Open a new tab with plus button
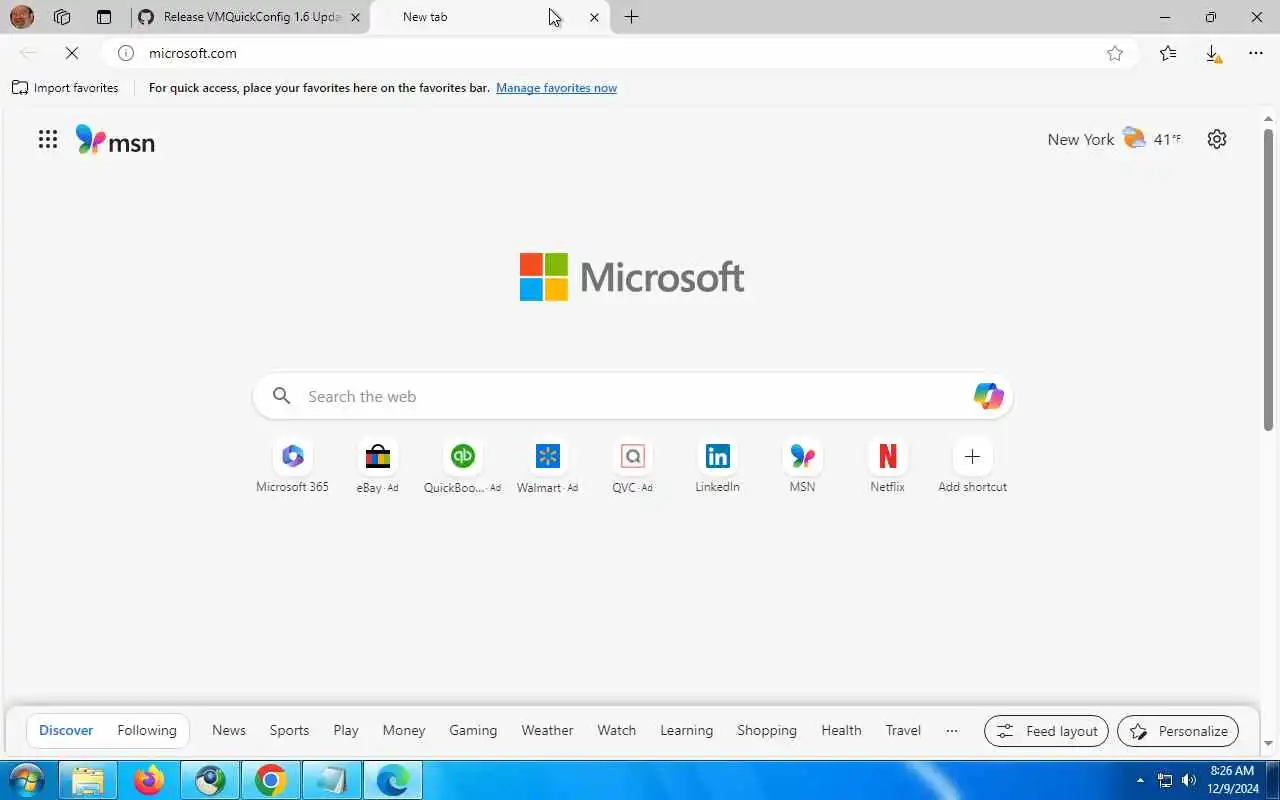This screenshot has width=1280, height=800. [631, 17]
